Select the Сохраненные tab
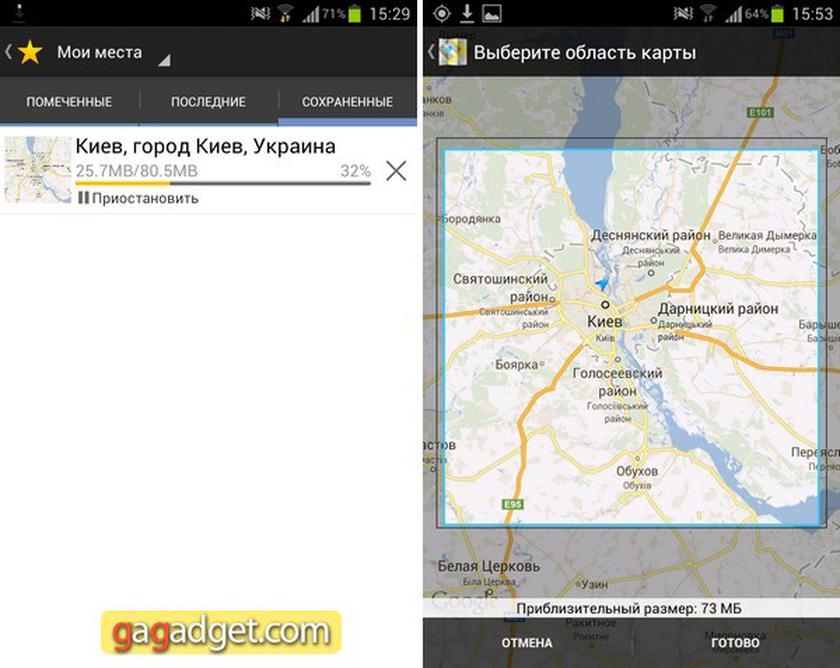Viewport: 840px width, 668px height. tap(347, 102)
